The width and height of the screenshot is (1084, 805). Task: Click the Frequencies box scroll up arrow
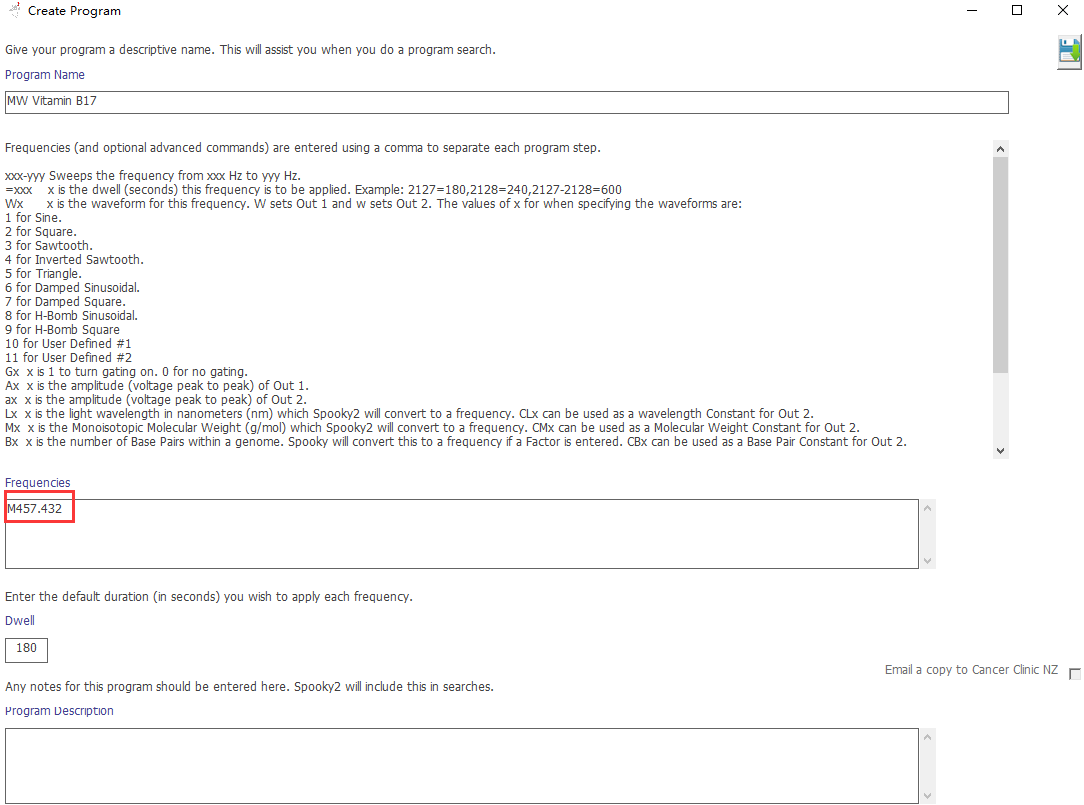pyautogui.click(x=927, y=509)
